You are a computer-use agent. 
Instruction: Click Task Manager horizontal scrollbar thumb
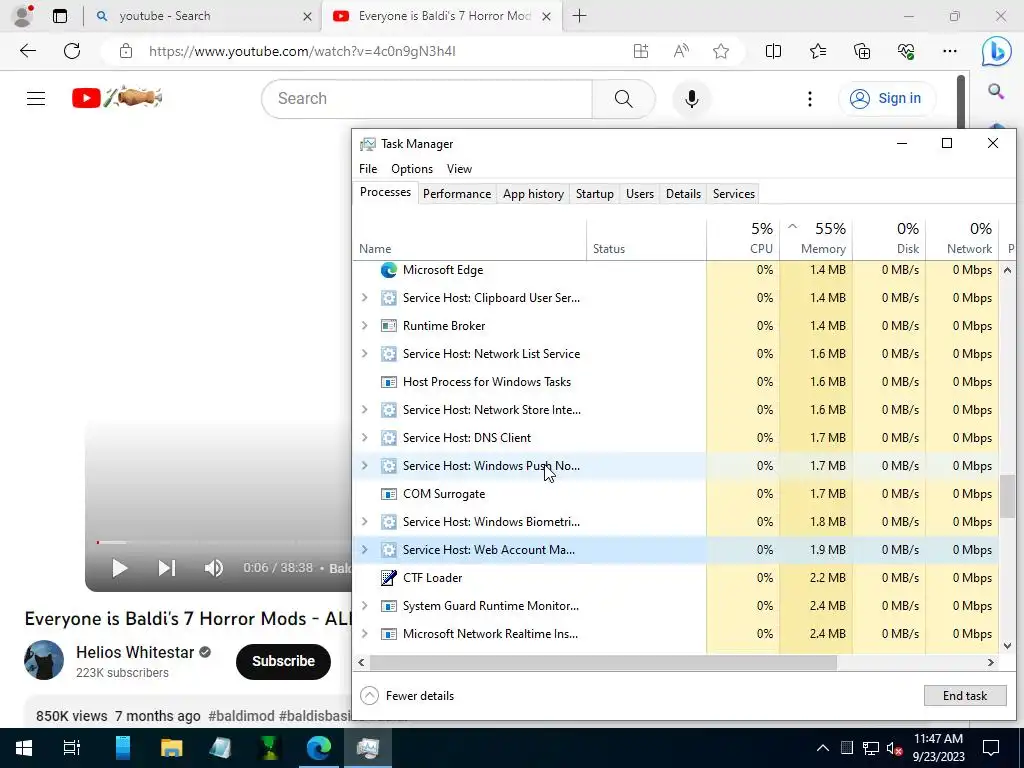(603, 662)
